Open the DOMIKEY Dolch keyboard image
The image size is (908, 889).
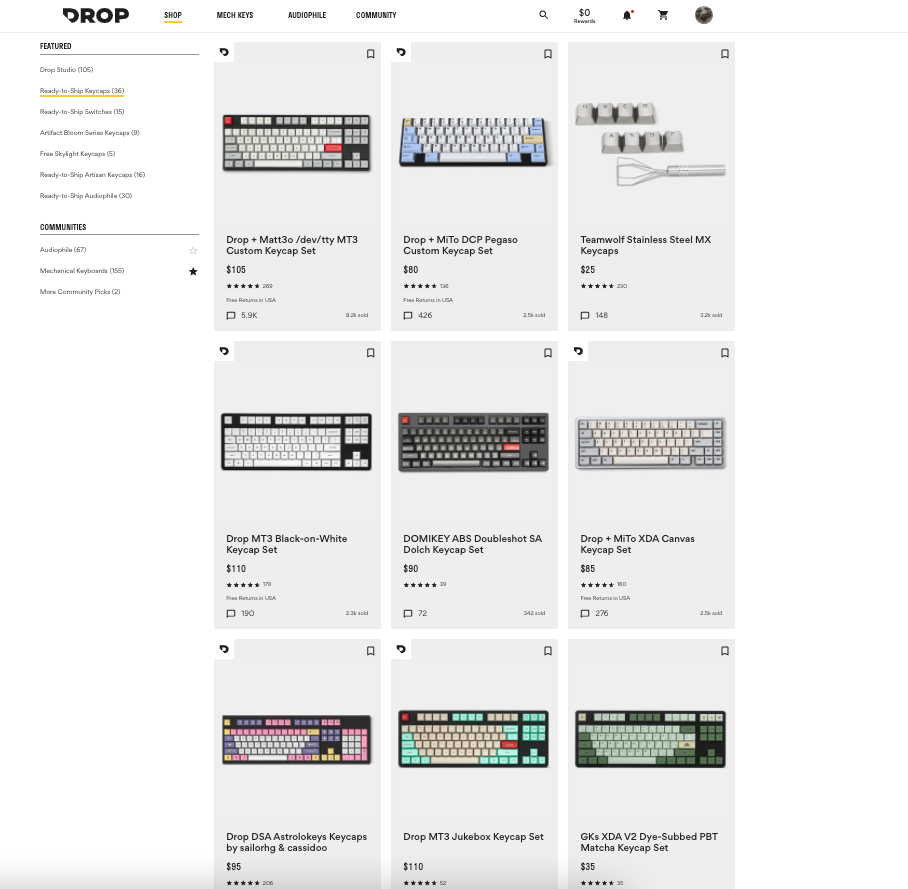pyautogui.click(x=474, y=442)
